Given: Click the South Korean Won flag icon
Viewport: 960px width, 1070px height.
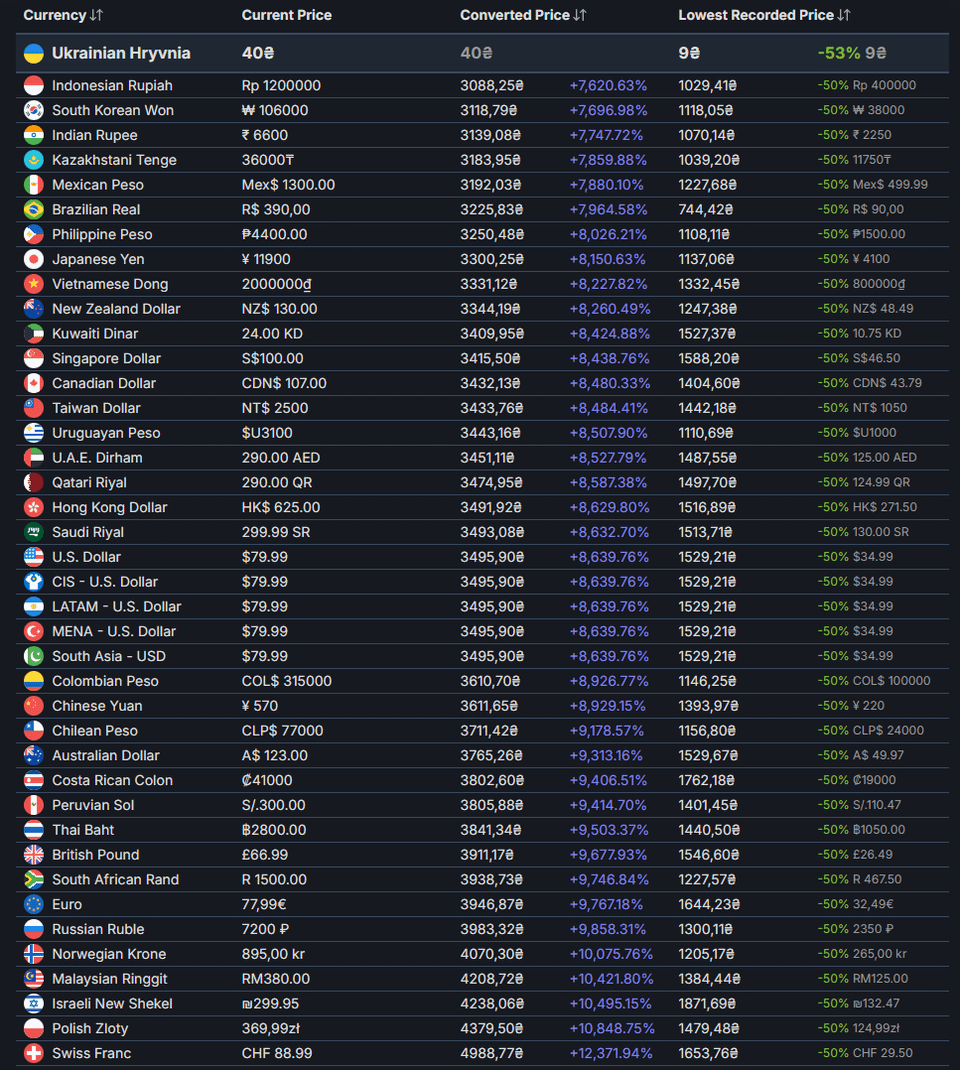Looking at the screenshot, I should coord(34,110).
